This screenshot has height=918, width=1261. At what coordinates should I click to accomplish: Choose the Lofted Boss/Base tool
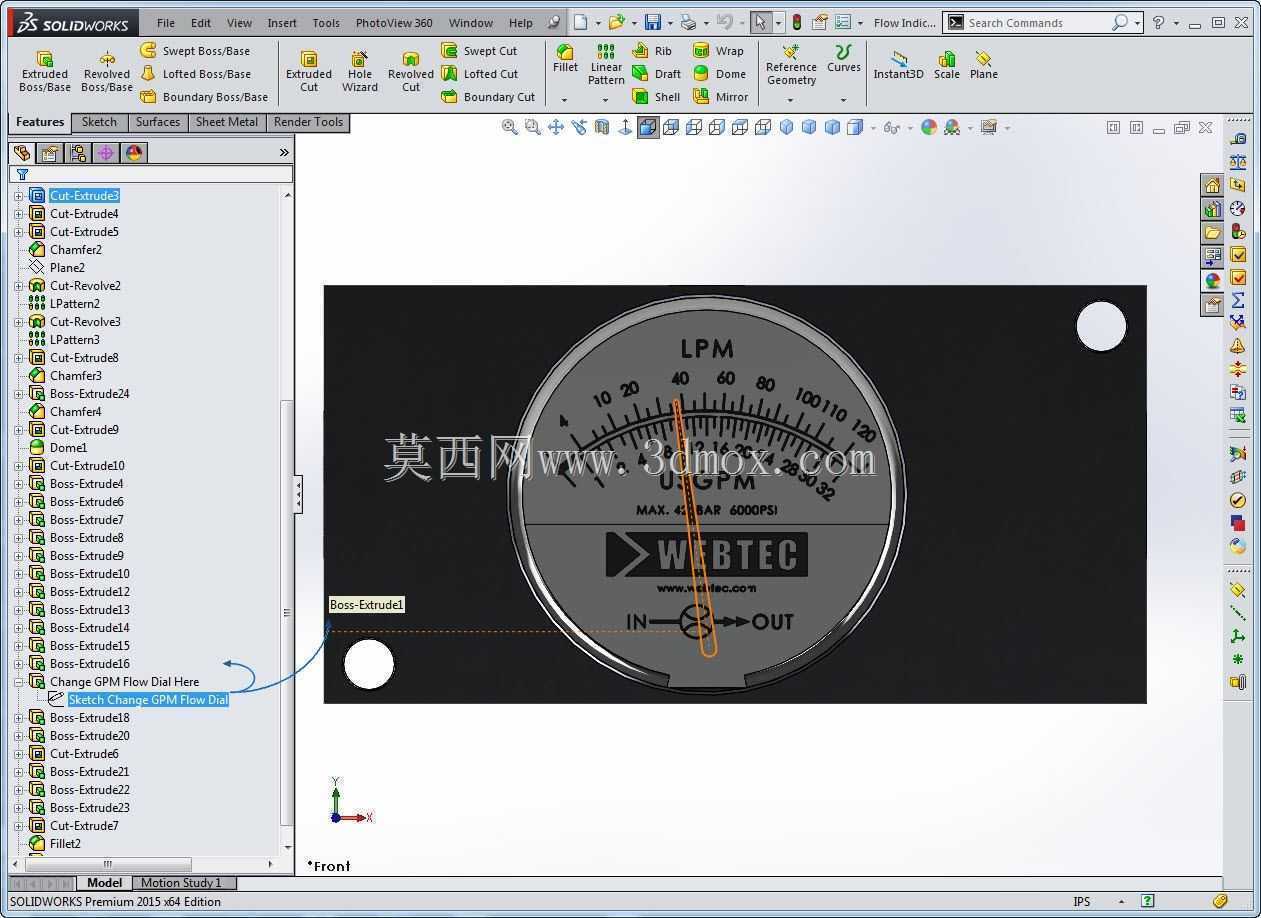195,73
